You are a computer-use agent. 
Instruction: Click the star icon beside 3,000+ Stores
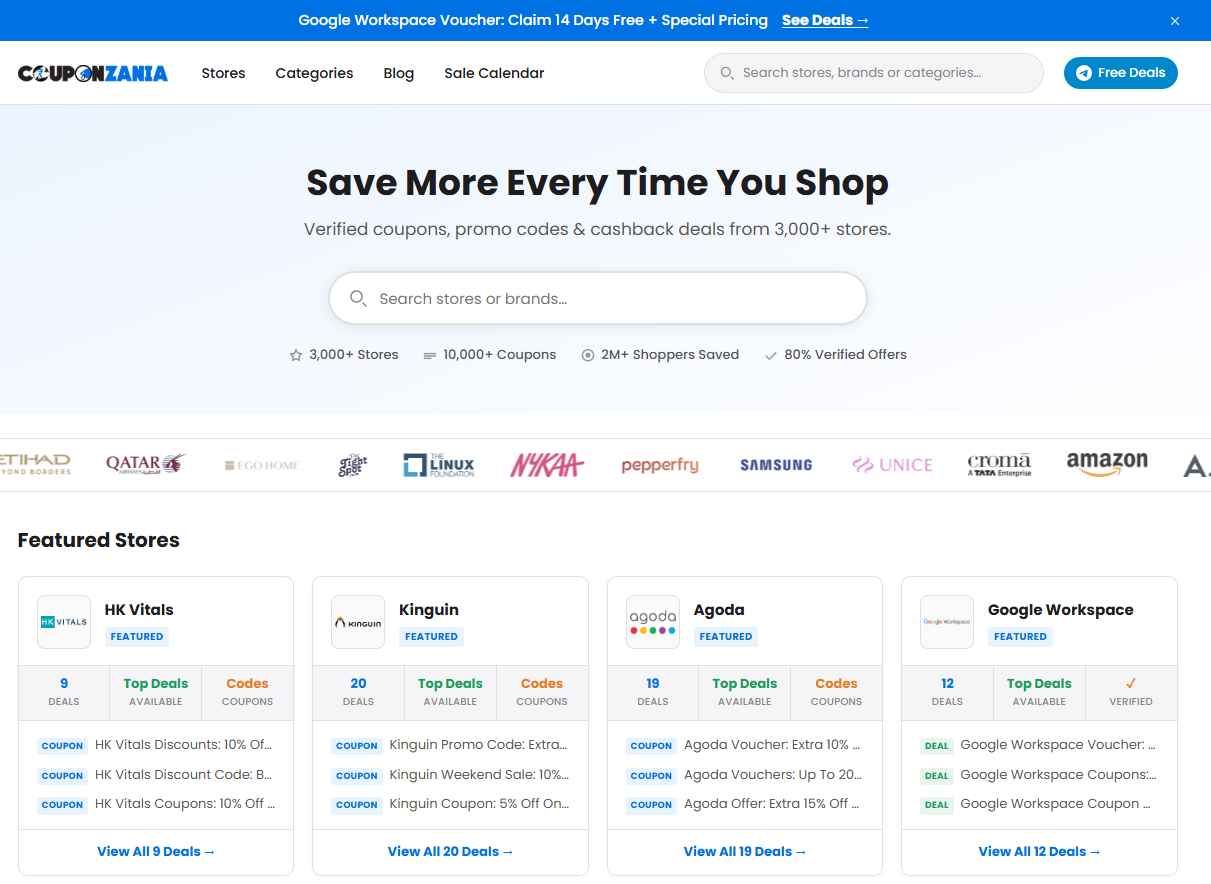tap(296, 355)
